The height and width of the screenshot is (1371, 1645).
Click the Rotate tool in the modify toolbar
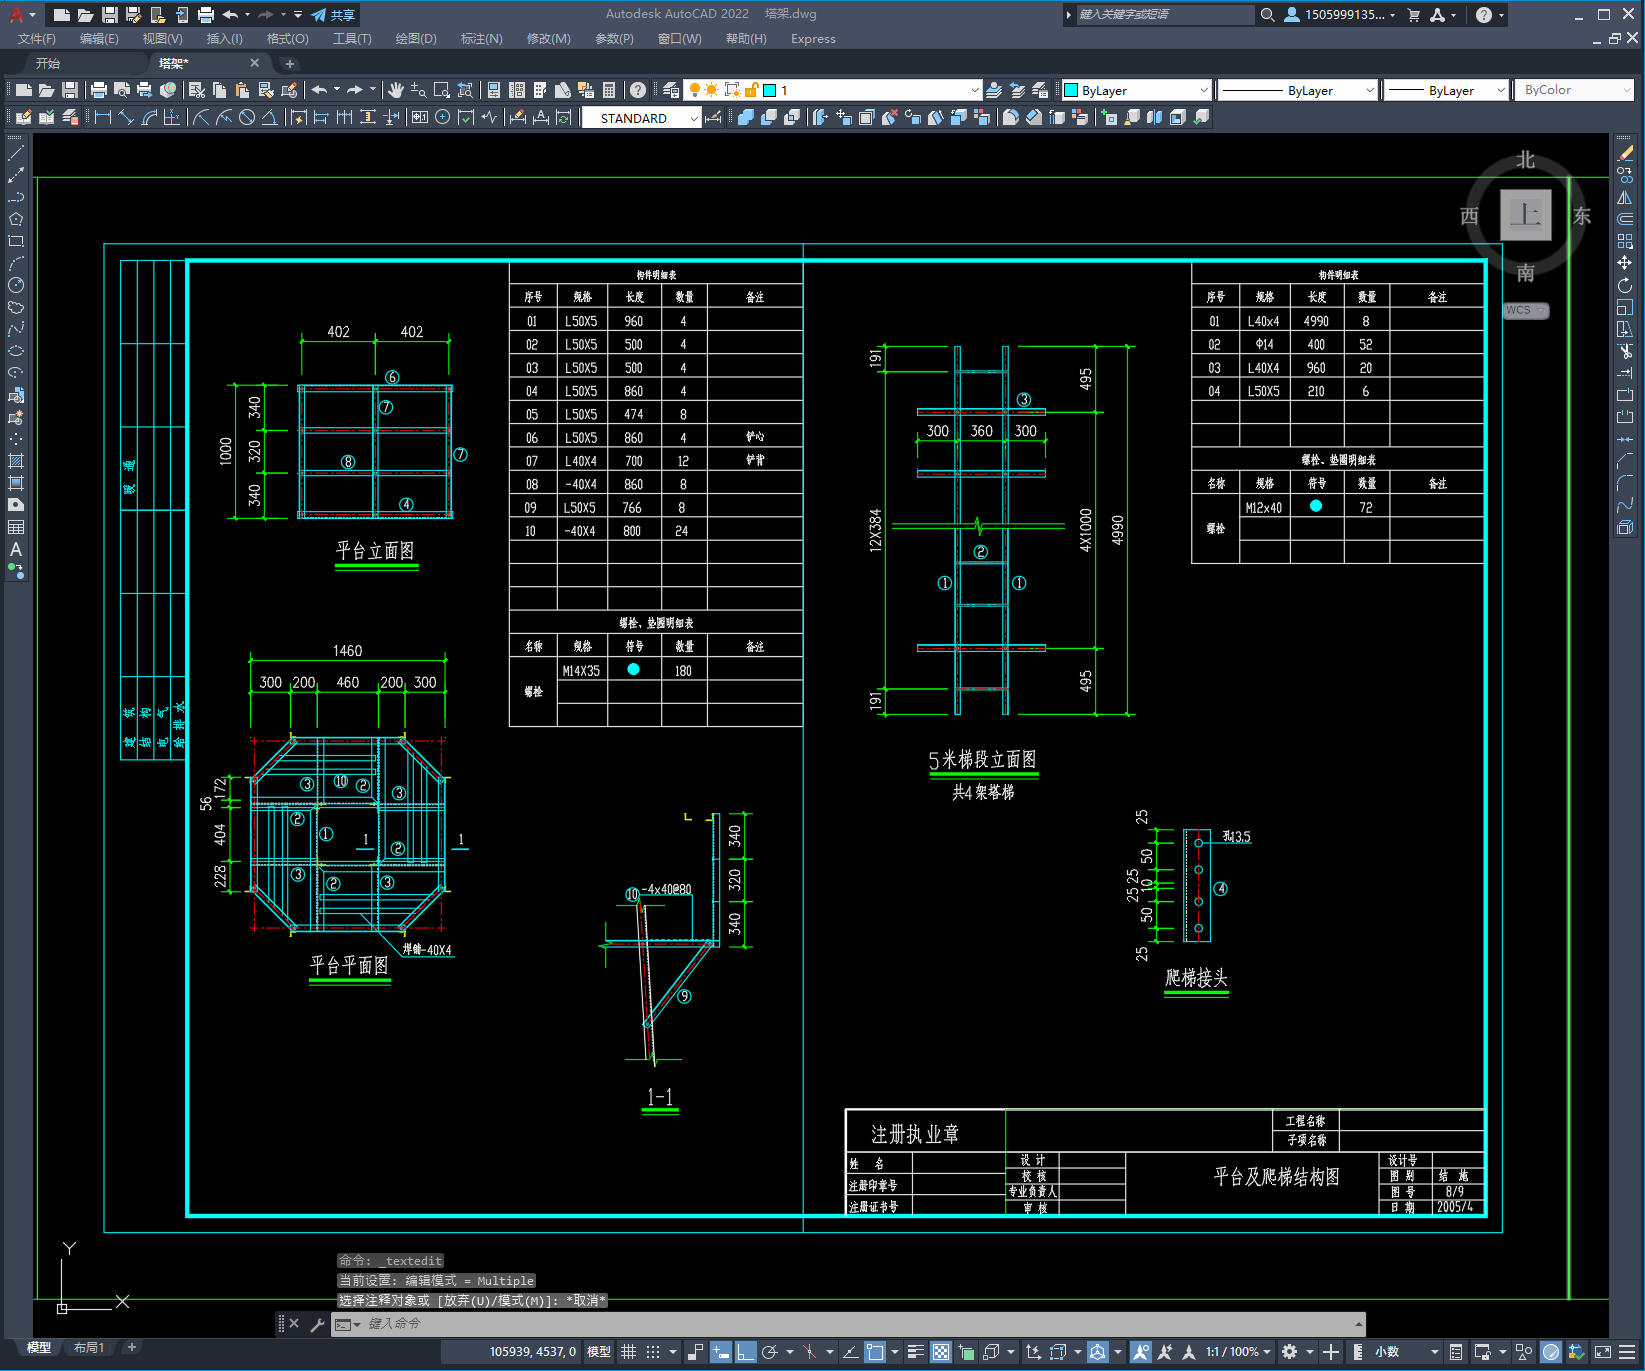tap(1625, 285)
